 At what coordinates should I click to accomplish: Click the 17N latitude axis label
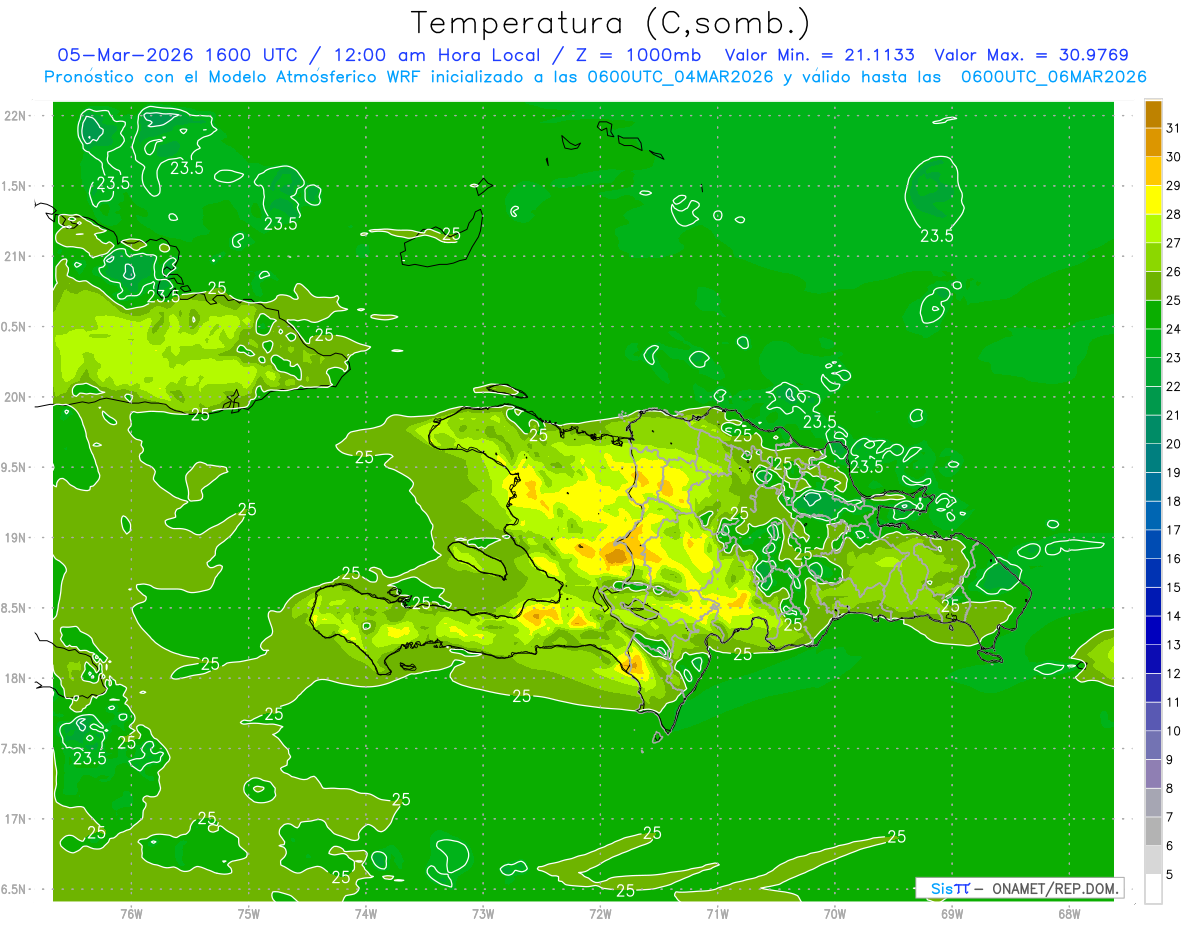(x=15, y=819)
